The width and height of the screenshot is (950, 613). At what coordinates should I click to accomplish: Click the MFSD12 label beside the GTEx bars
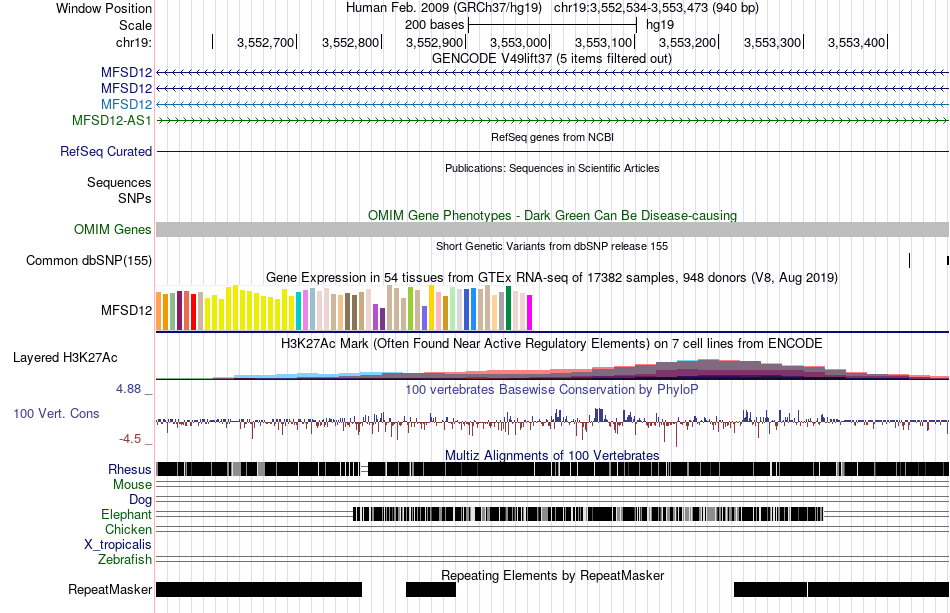(126, 310)
